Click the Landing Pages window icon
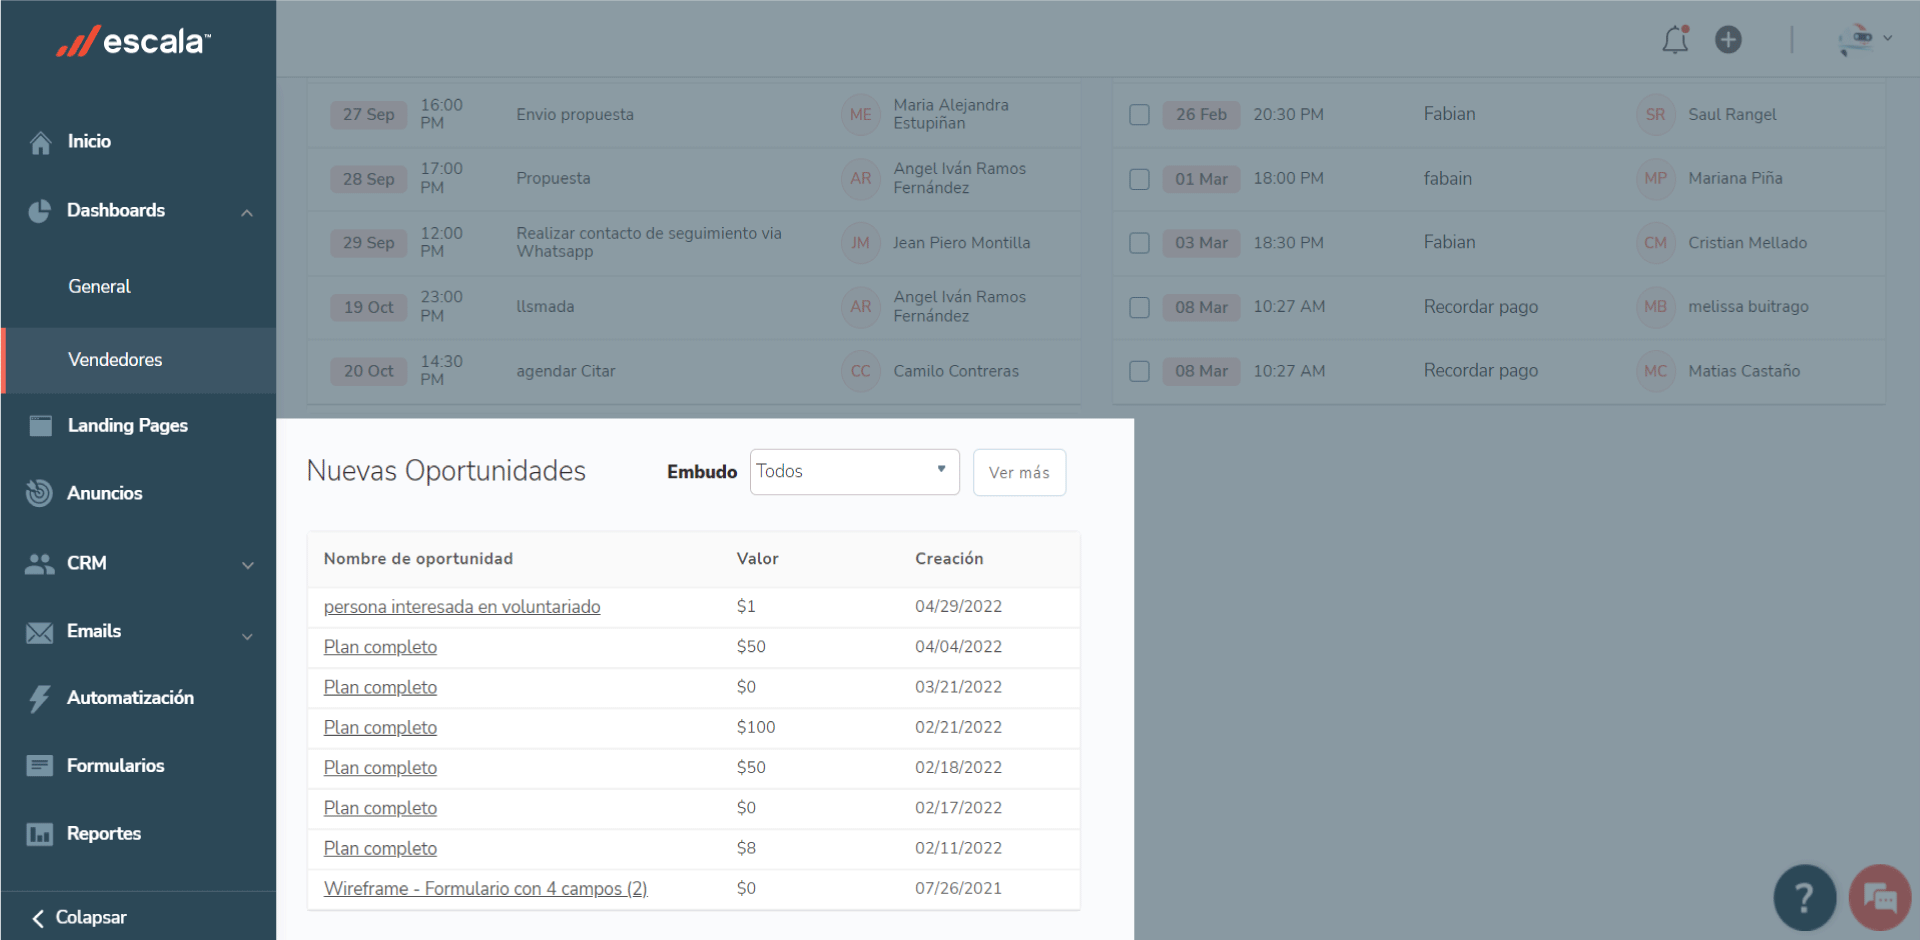 [x=40, y=426]
